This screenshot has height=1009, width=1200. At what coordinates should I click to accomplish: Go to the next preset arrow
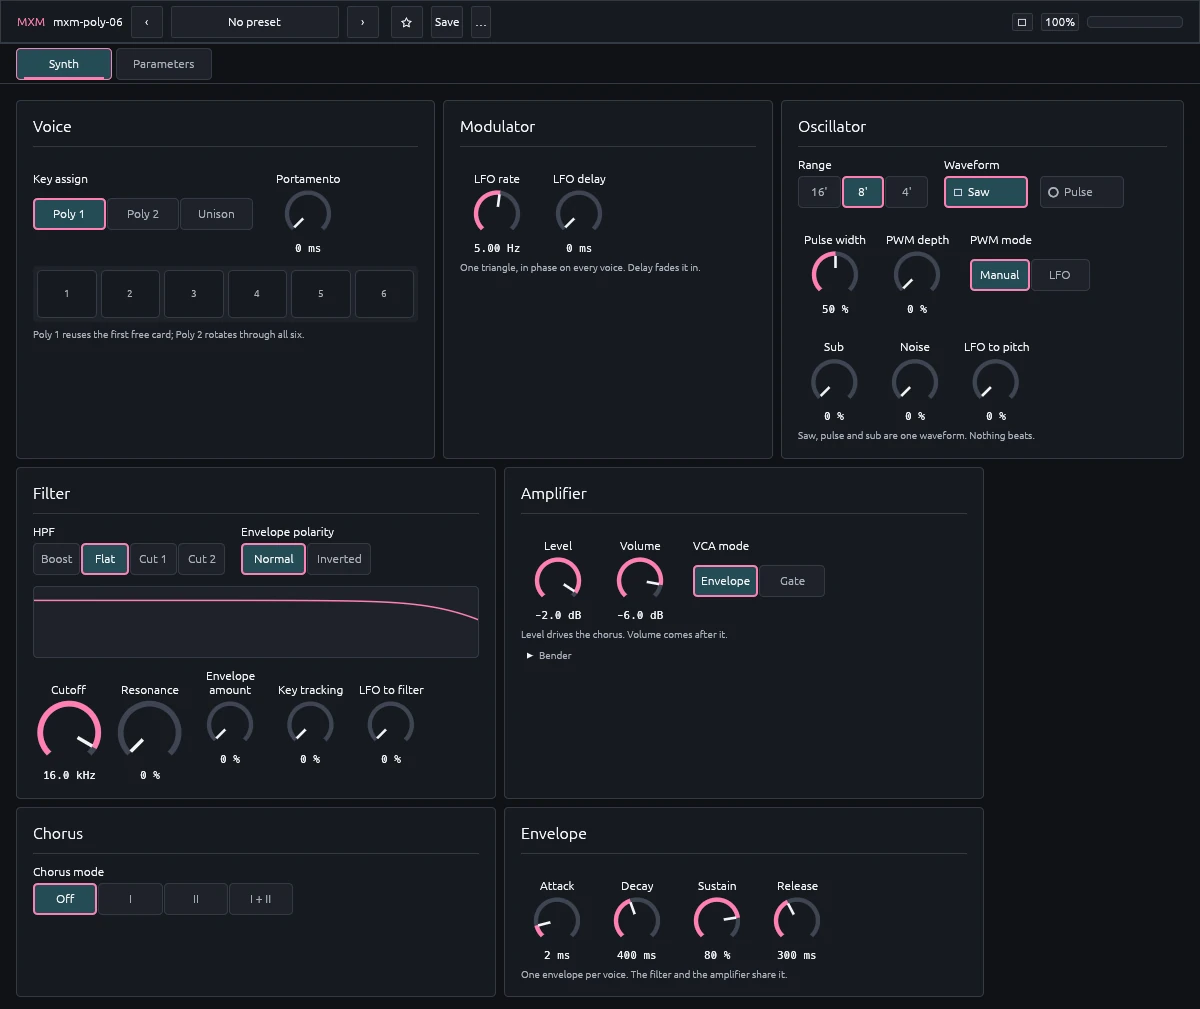[x=362, y=22]
